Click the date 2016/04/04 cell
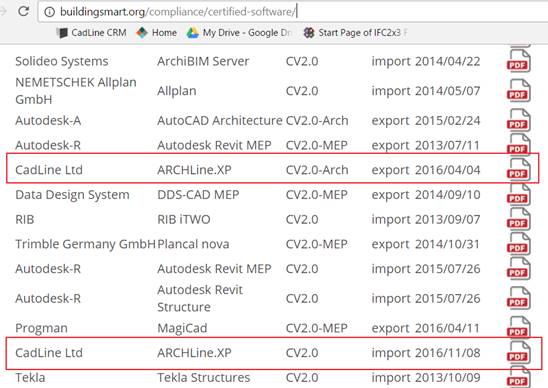 click(x=448, y=170)
